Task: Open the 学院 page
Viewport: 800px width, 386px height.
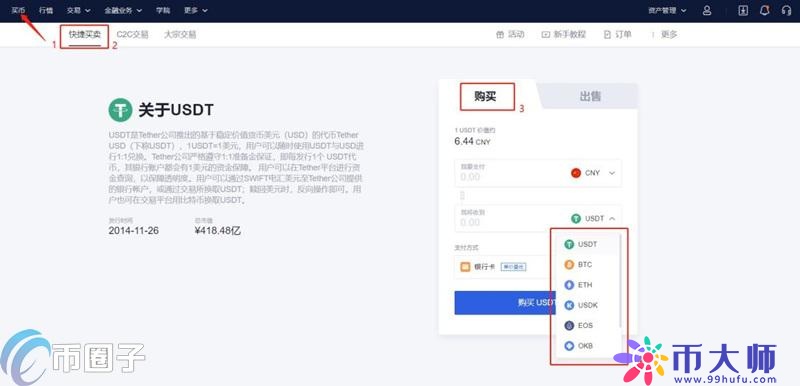Action: (163, 10)
